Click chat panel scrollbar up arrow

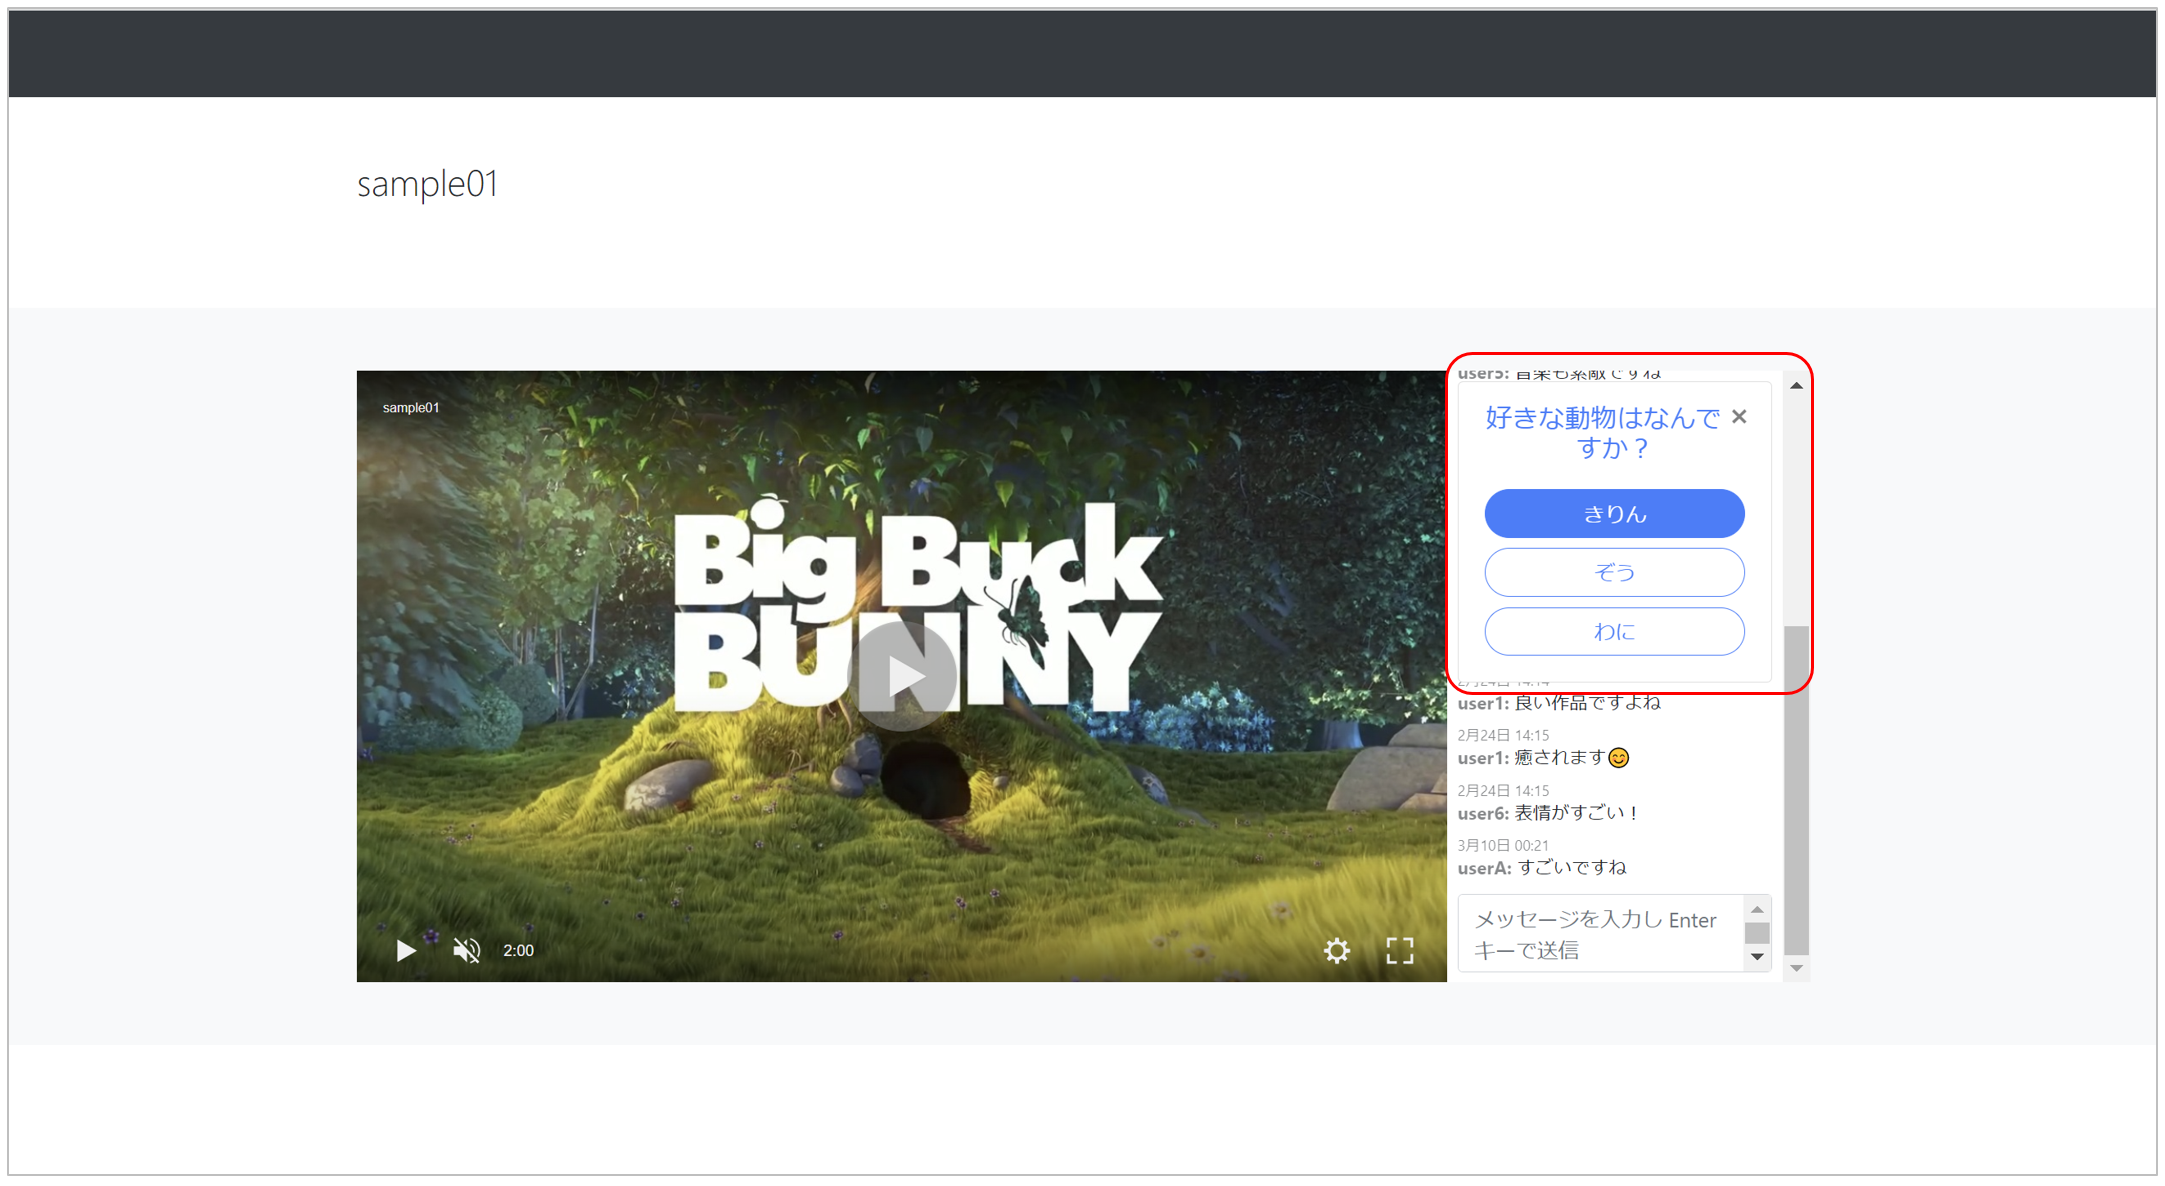coord(1796,385)
